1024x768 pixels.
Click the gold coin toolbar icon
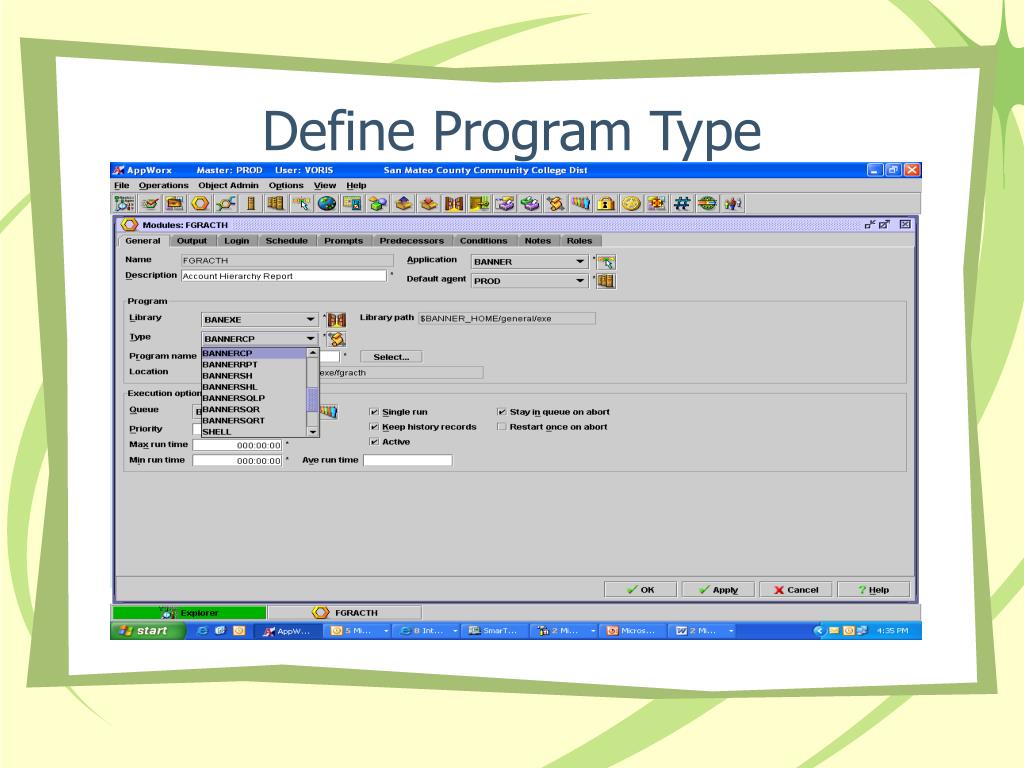[631, 204]
